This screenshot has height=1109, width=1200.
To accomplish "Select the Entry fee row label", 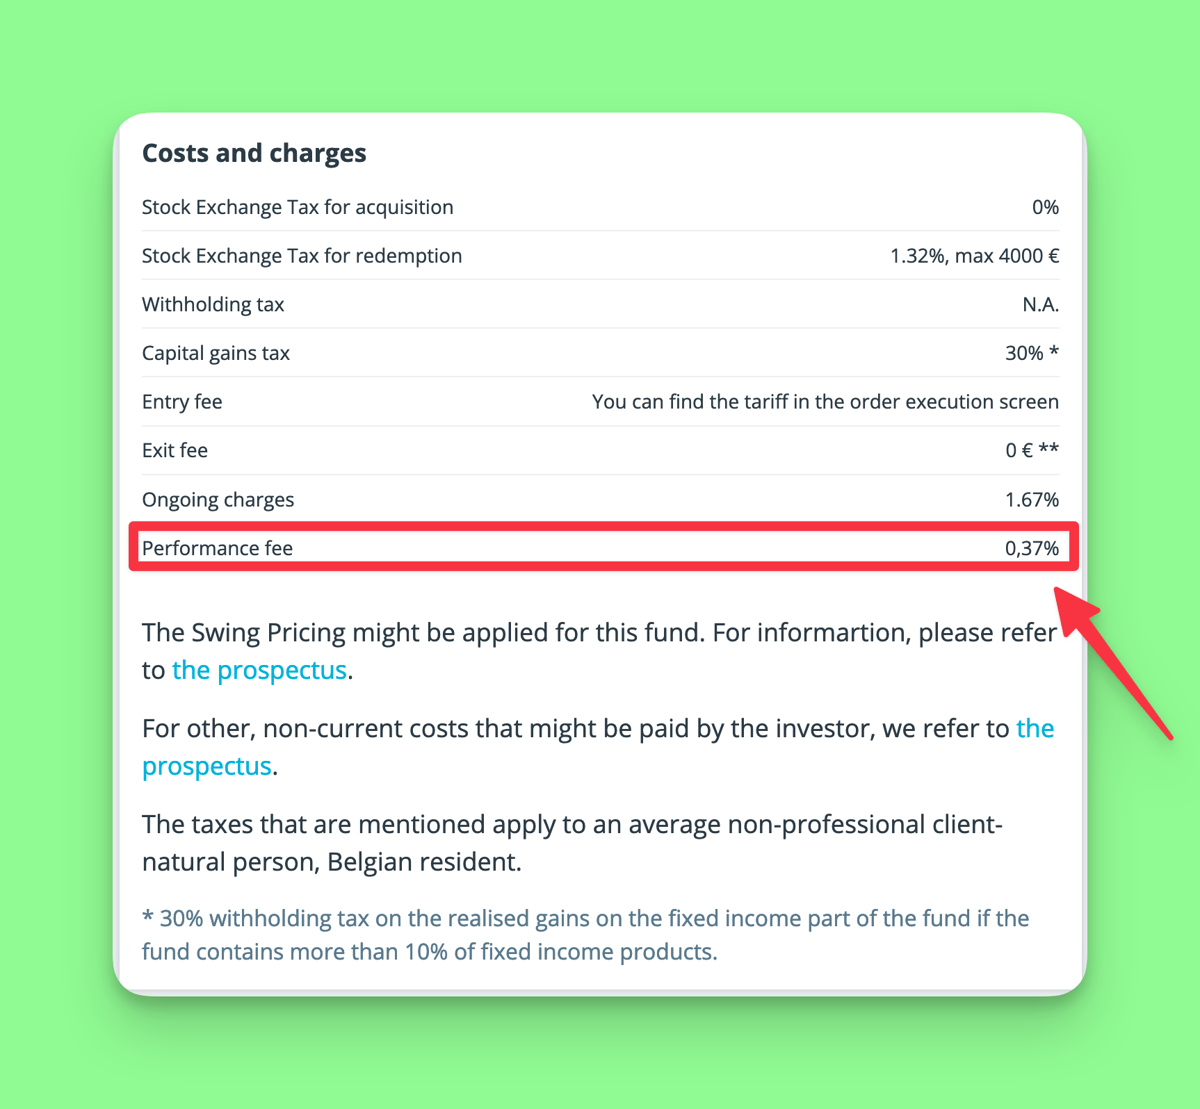I will pyautogui.click(x=182, y=402).
